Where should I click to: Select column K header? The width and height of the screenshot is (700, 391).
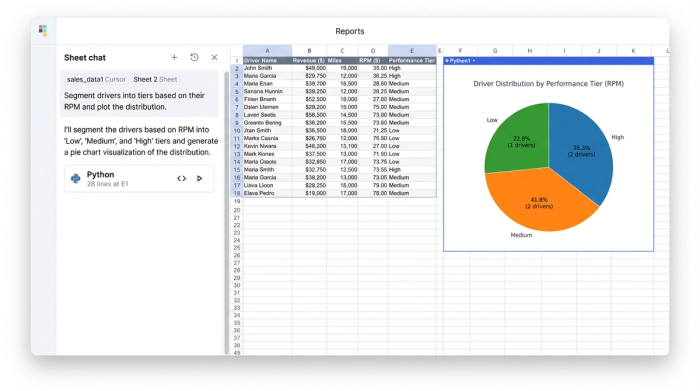tap(633, 50)
